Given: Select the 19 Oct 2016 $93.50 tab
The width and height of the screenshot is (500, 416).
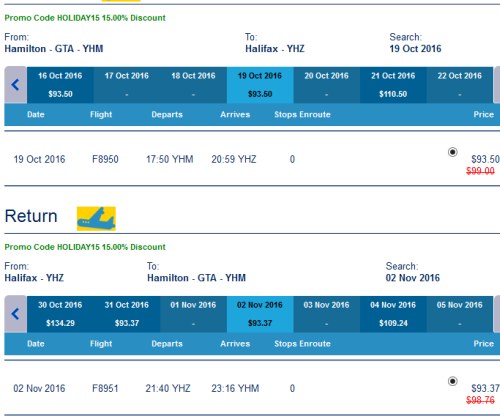Looking at the screenshot, I should [x=260, y=85].
